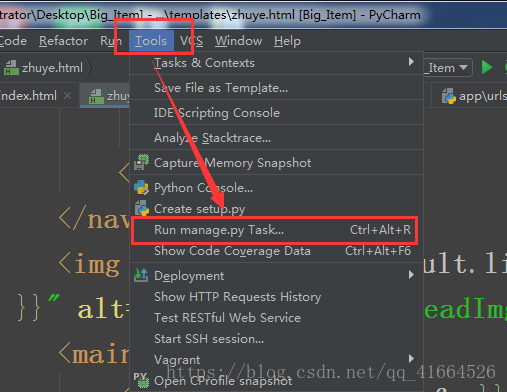Click the Python file icon on app\urls tab
Image resolution: width=507 pixels, height=392 pixels.
(x=449, y=96)
